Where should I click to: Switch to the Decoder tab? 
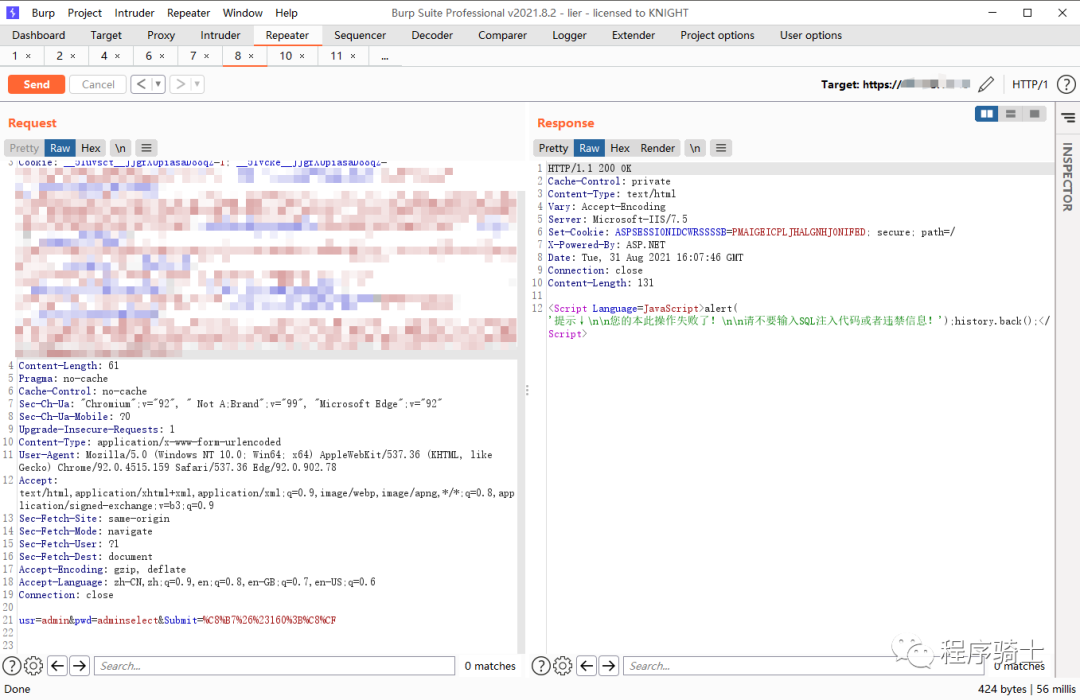(432, 35)
